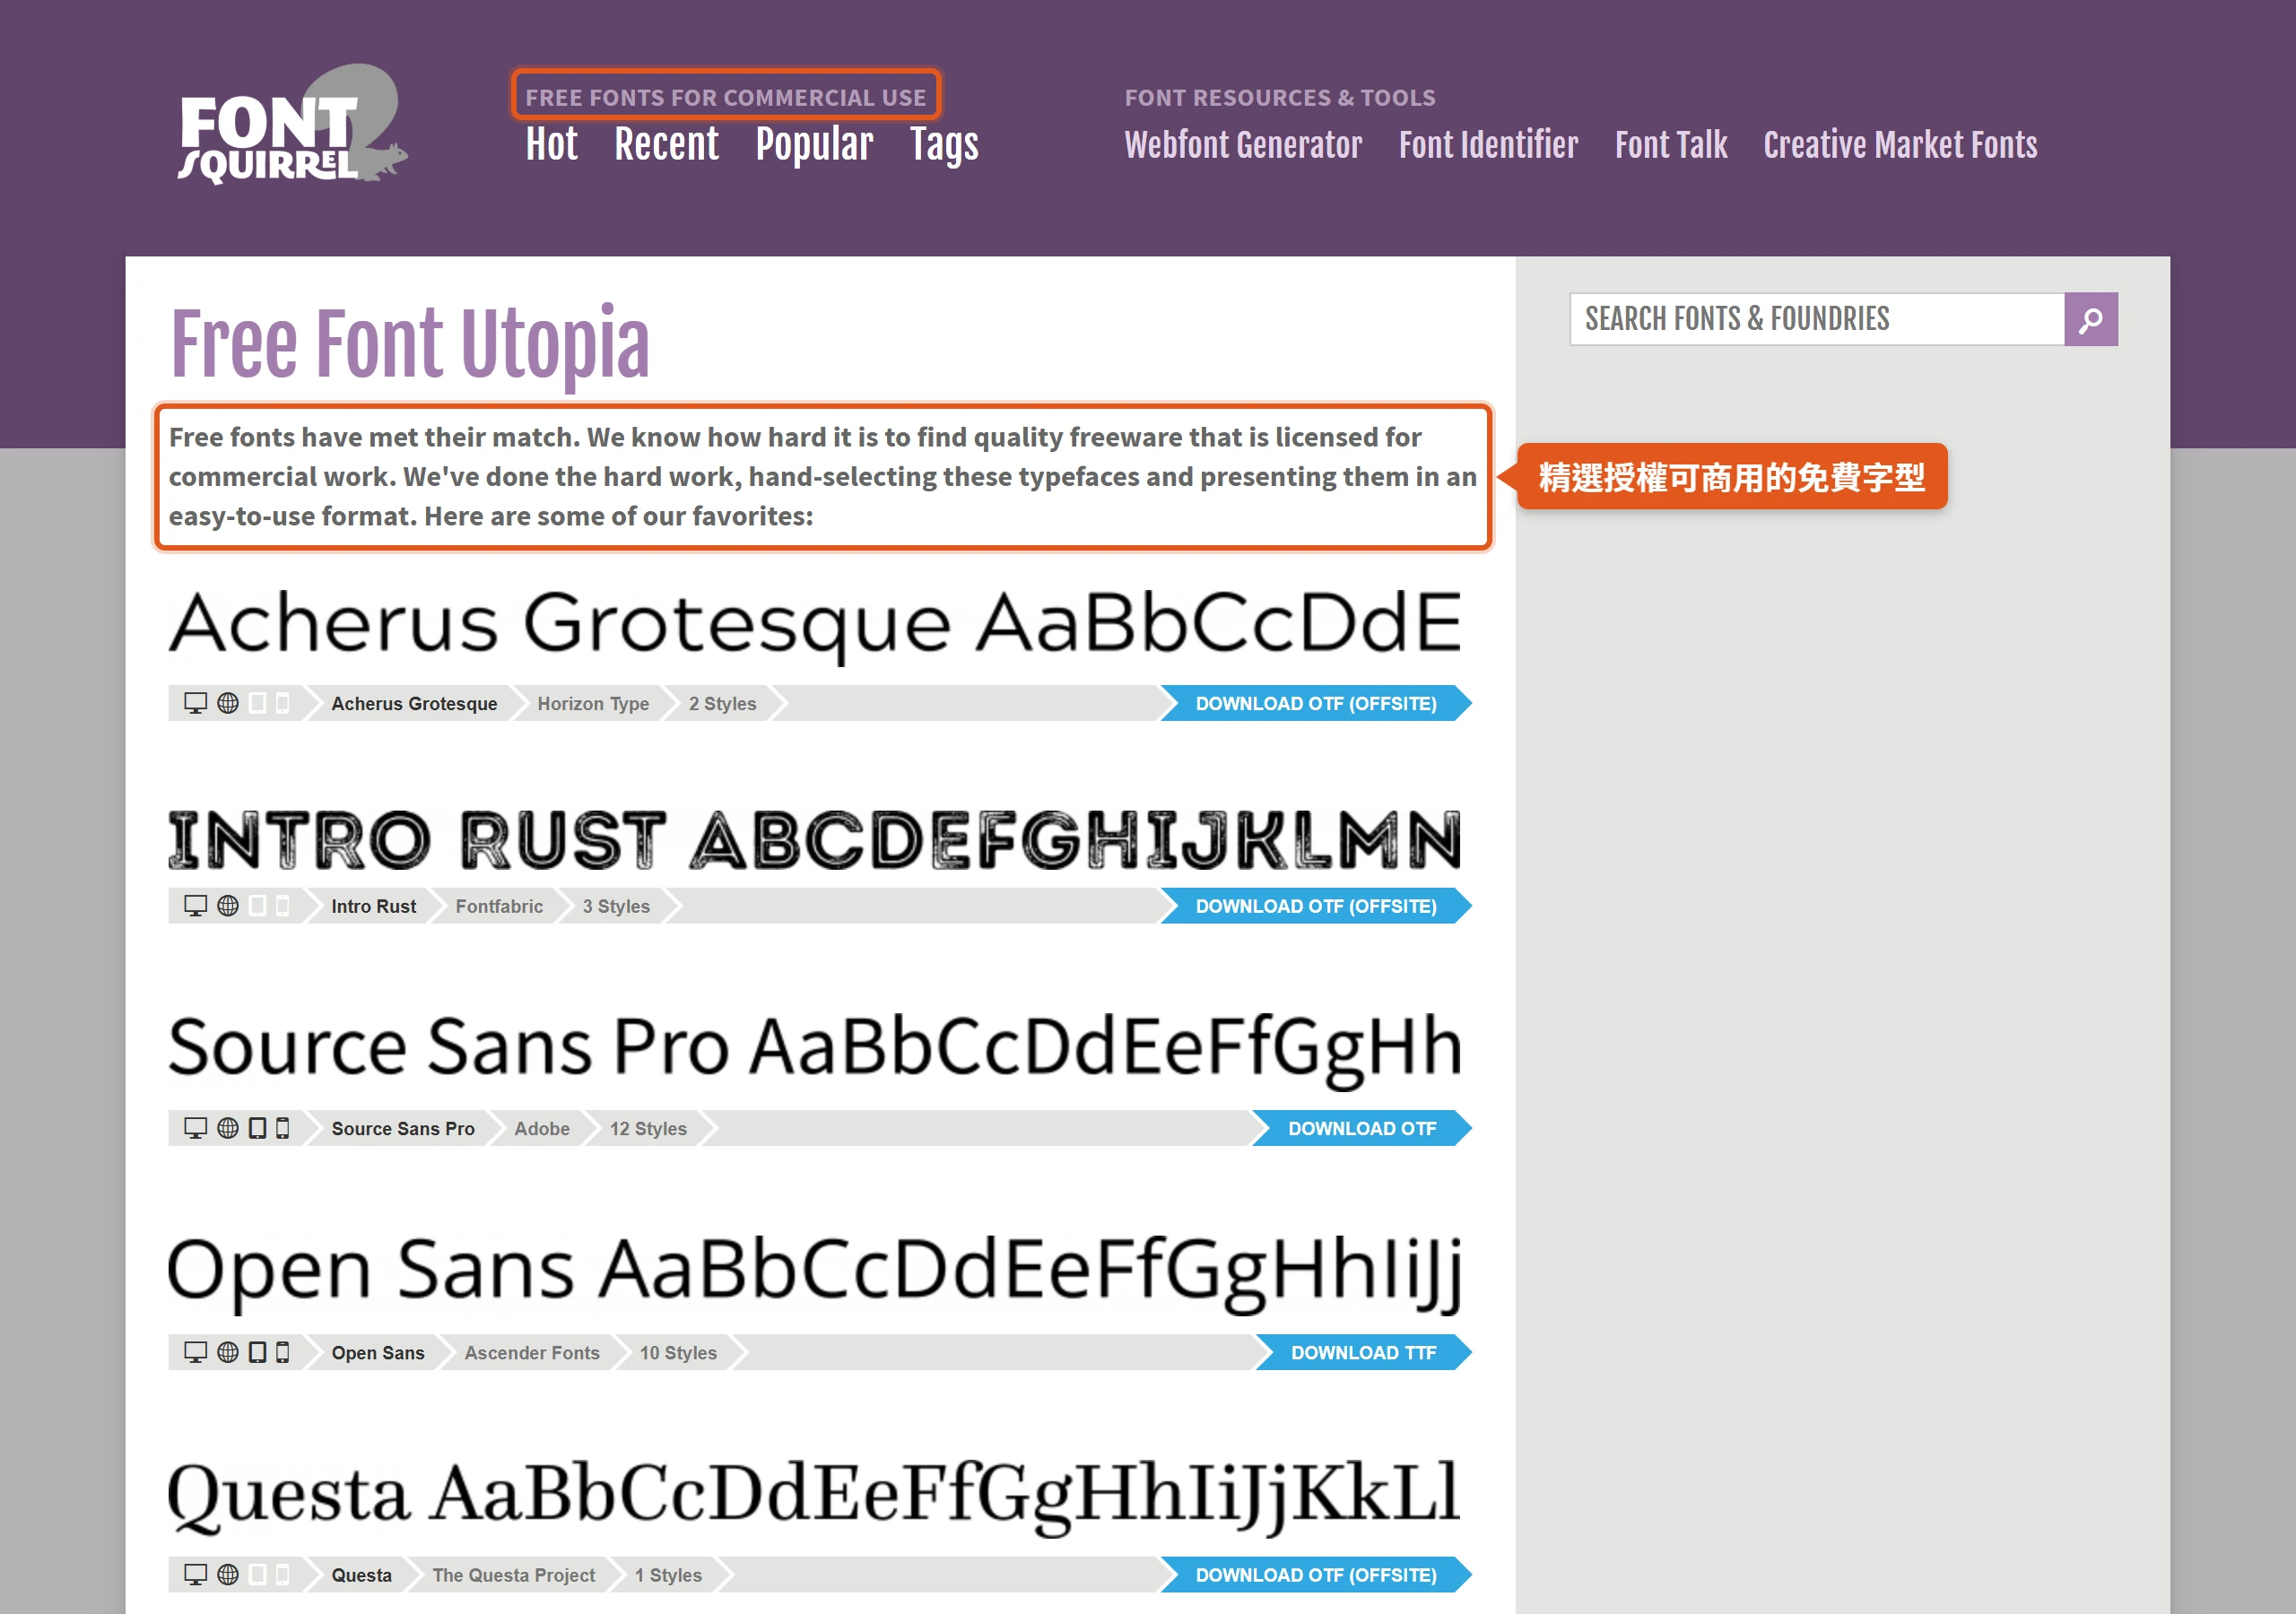Screen dimensions: 2296x1614
Task: Open the Hot fonts menu
Action: 552,144
